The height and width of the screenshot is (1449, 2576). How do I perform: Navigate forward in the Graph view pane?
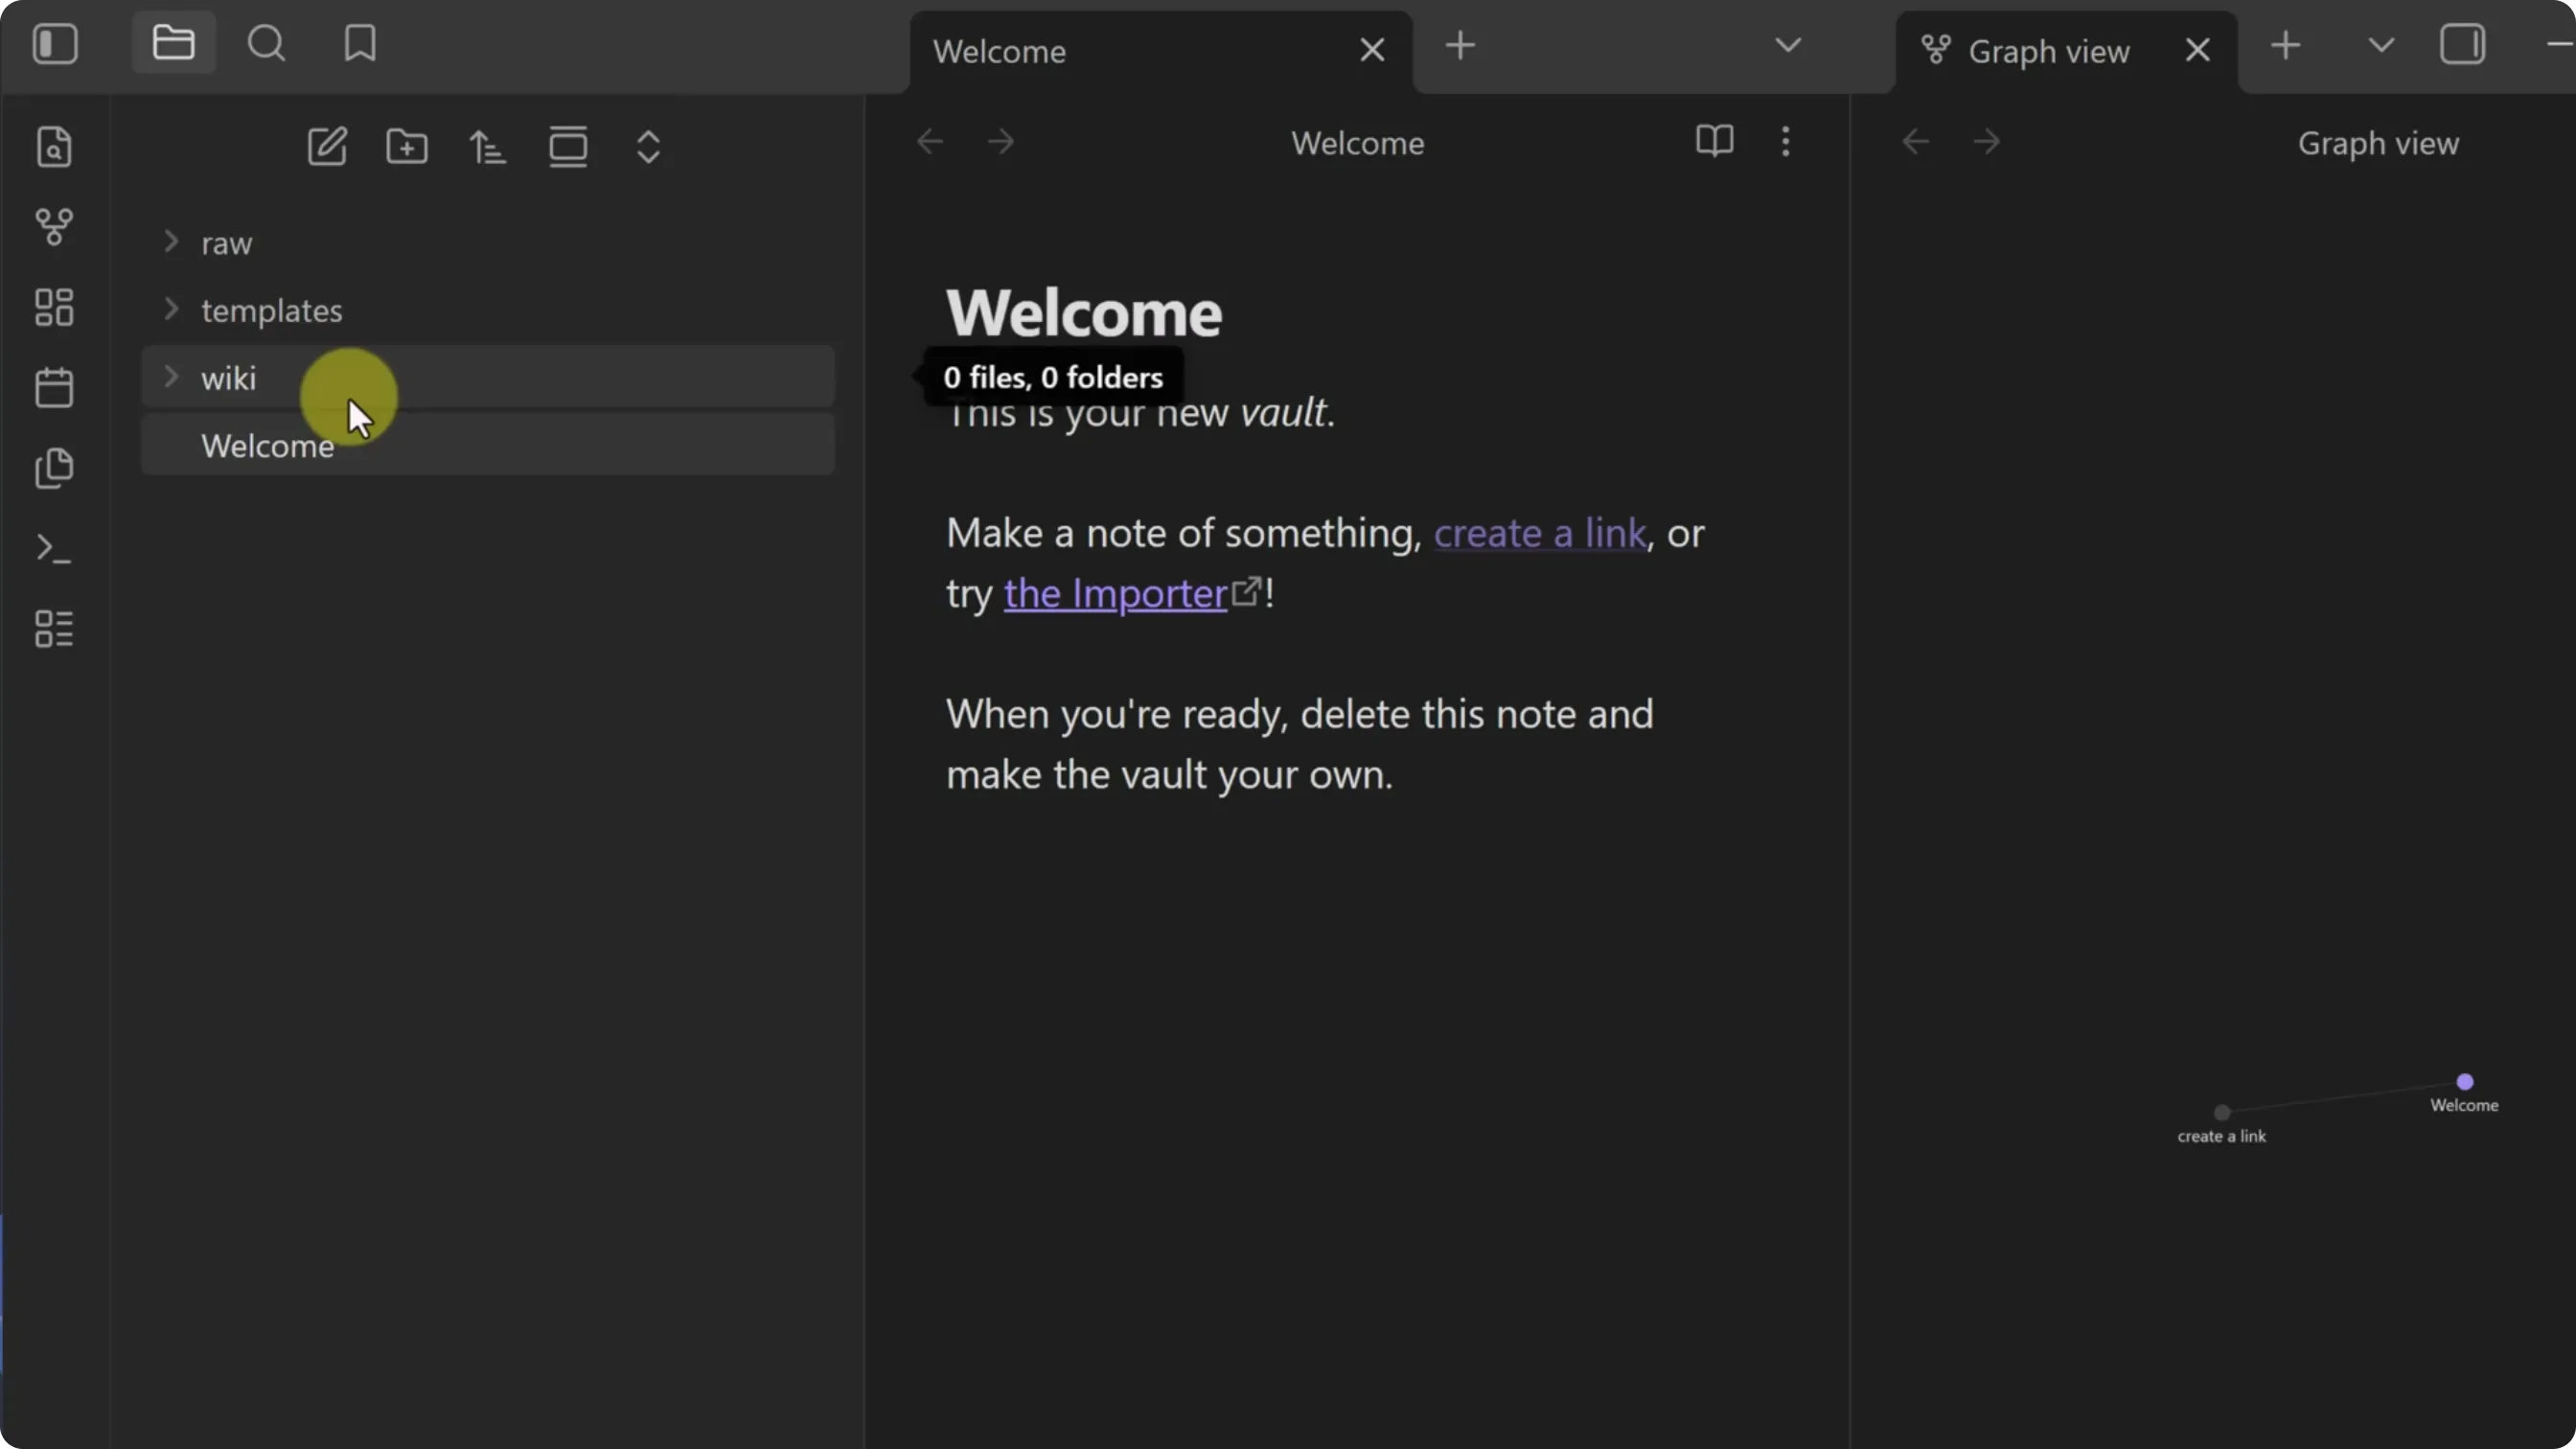[x=1987, y=142]
